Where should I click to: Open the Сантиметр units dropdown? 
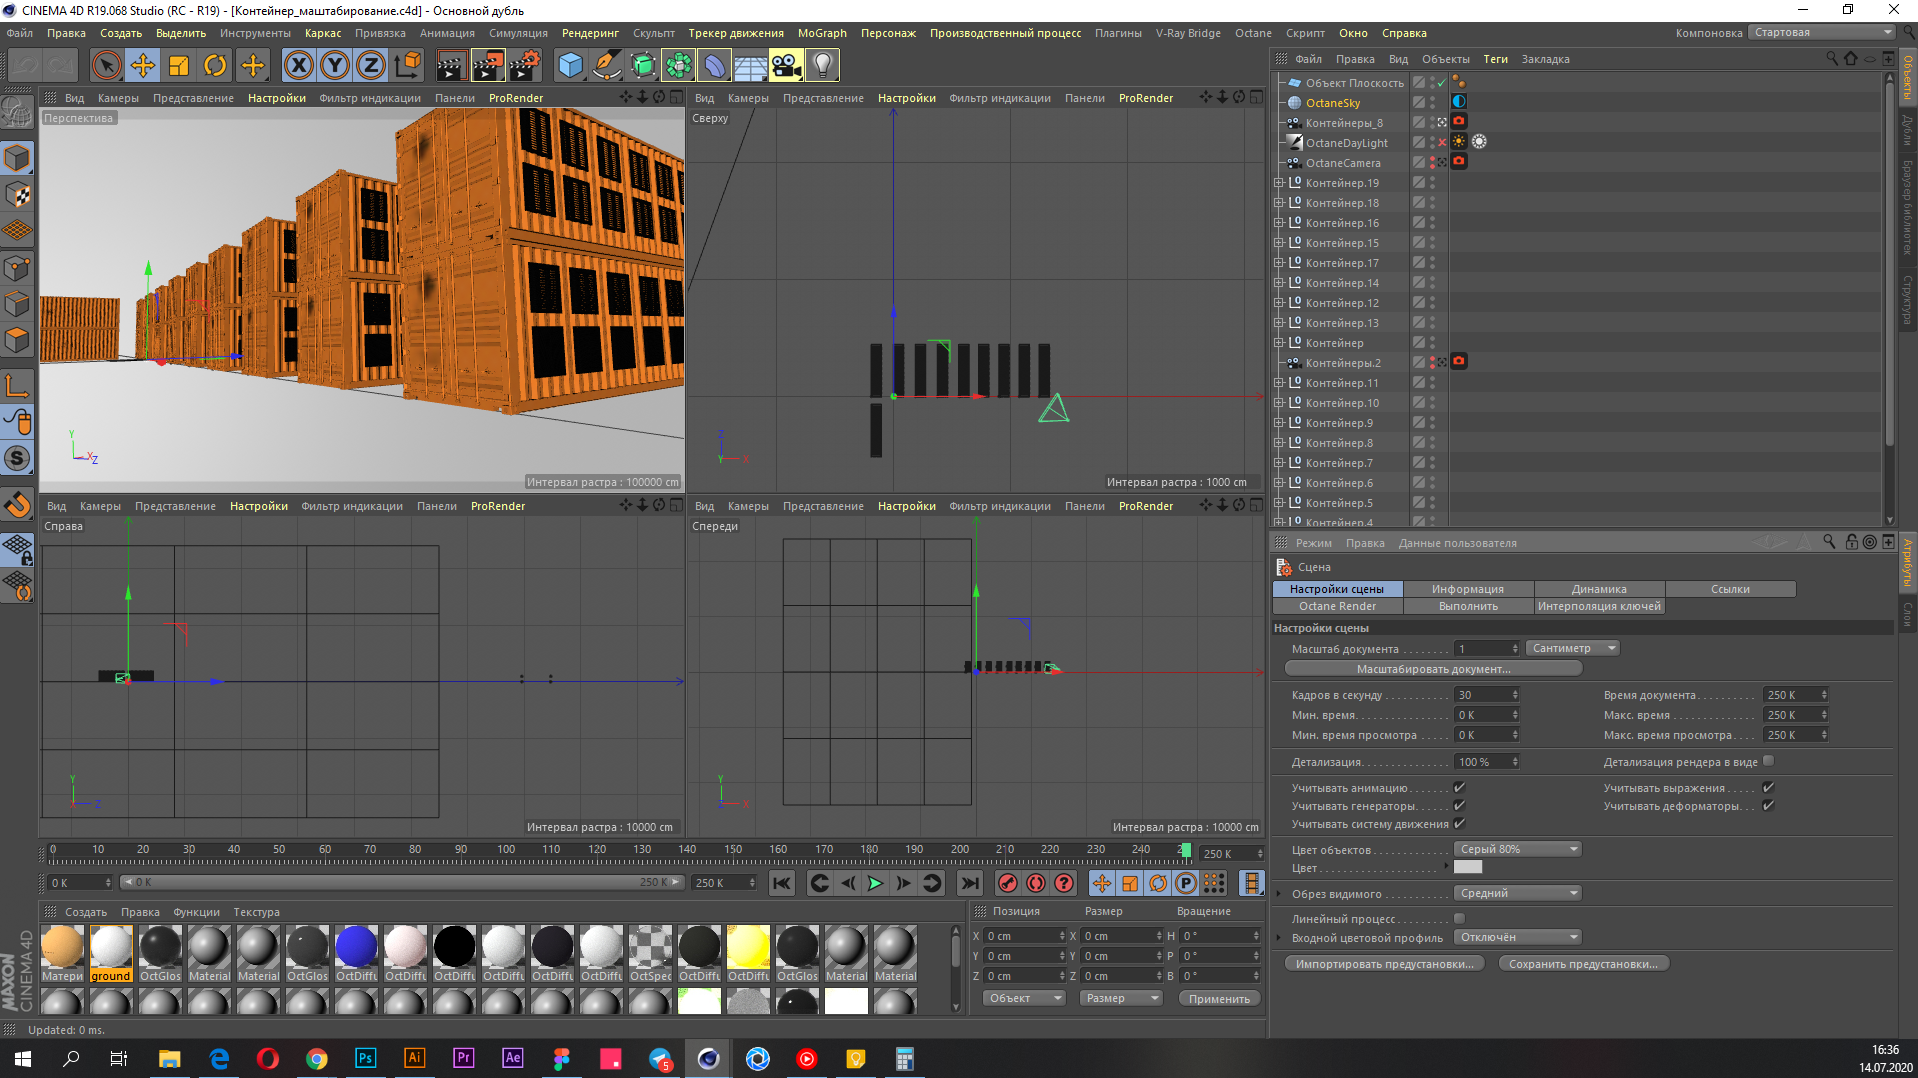1572,648
